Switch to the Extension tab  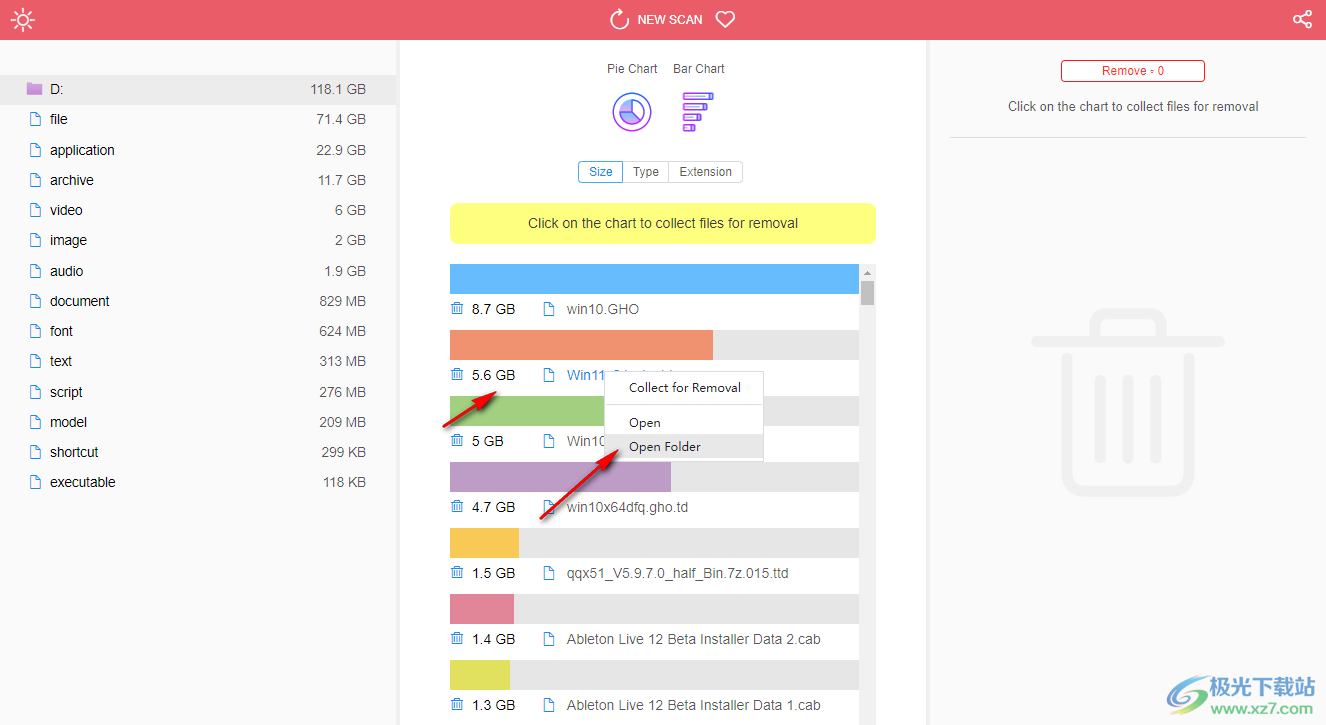tap(705, 172)
